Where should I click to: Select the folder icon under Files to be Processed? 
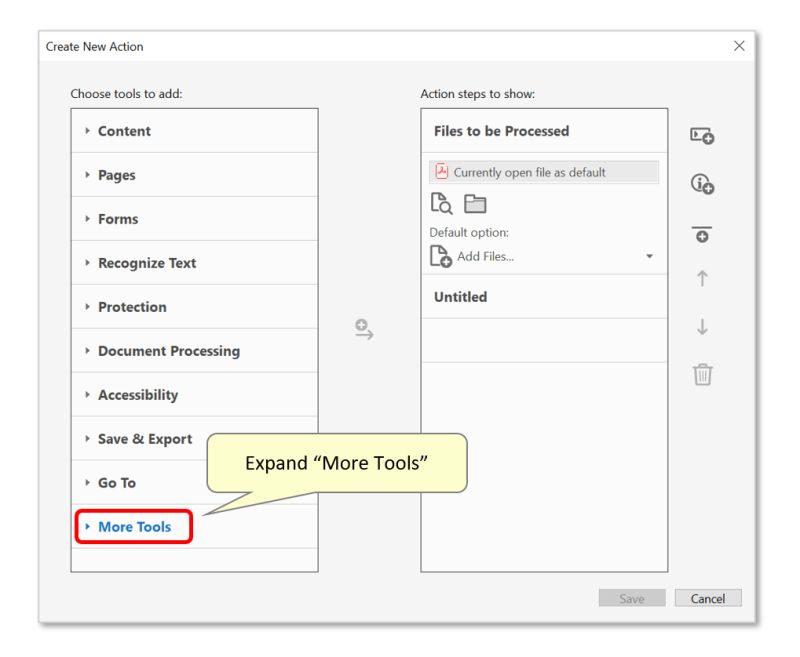click(475, 203)
